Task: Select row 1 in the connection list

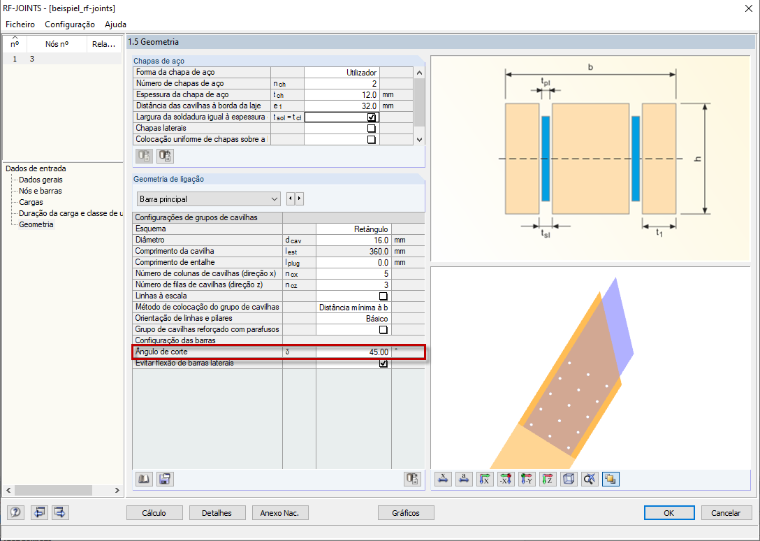Action: [62, 59]
